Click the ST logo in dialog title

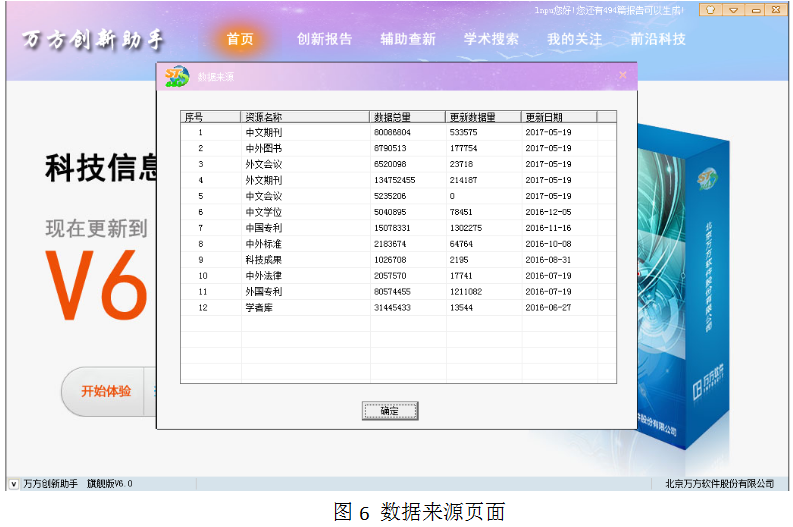[x=177, y=76]
